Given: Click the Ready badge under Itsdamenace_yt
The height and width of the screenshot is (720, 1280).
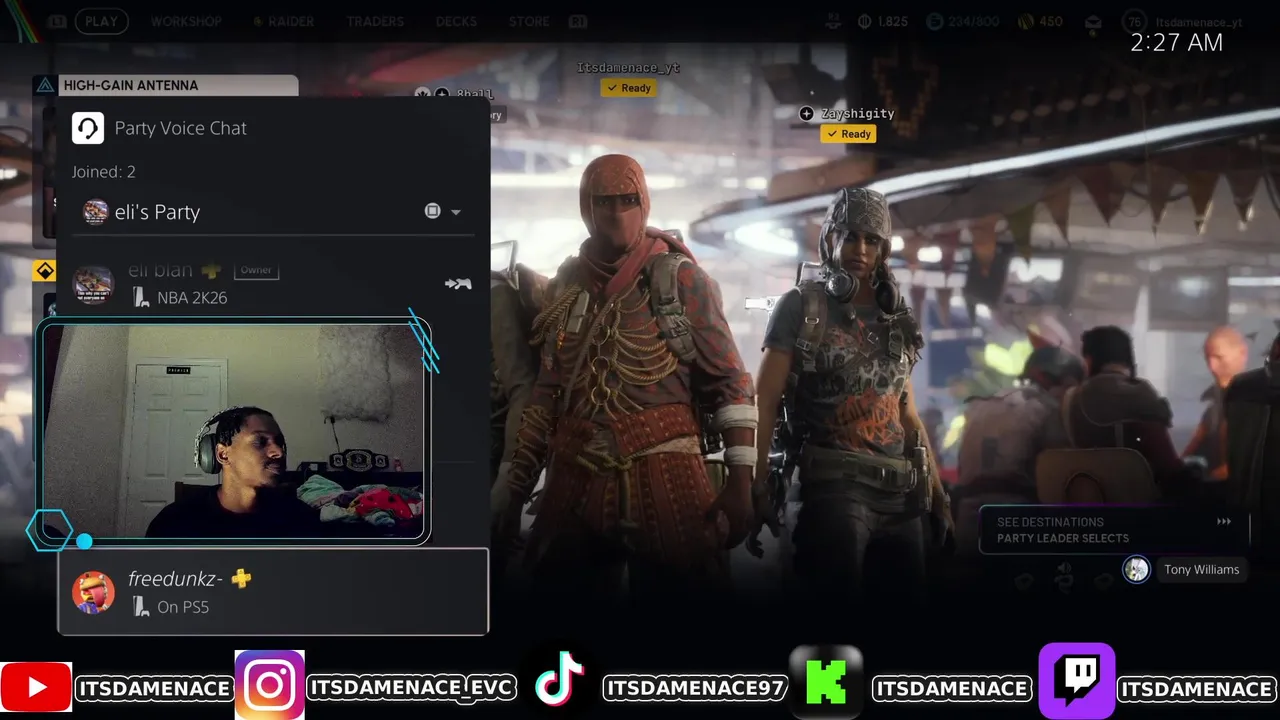Looking at the screenshot, I should point(628,88).
